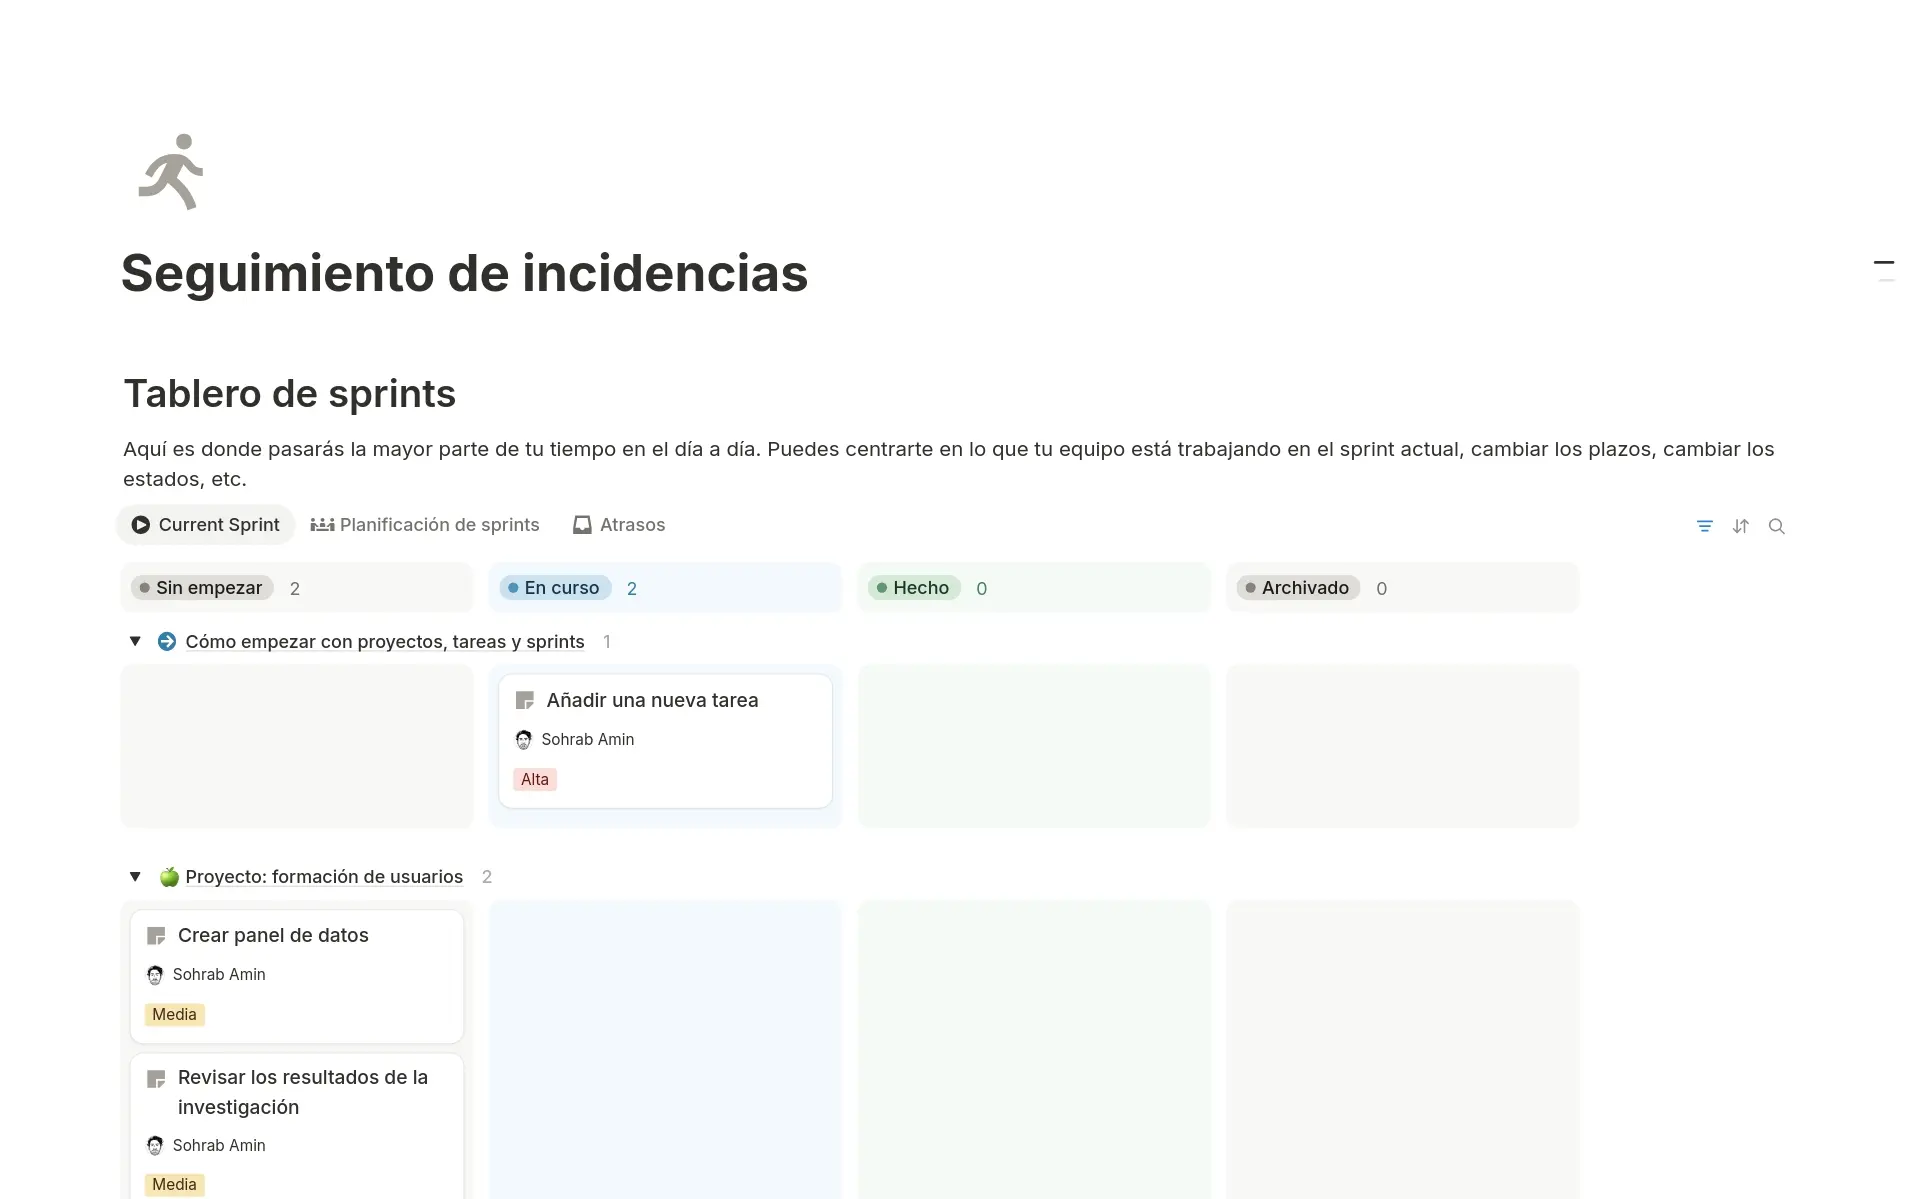Collapse the Cómo empezar con proyectos group
Viewport: 1920px width, 1199px height.
135,641
